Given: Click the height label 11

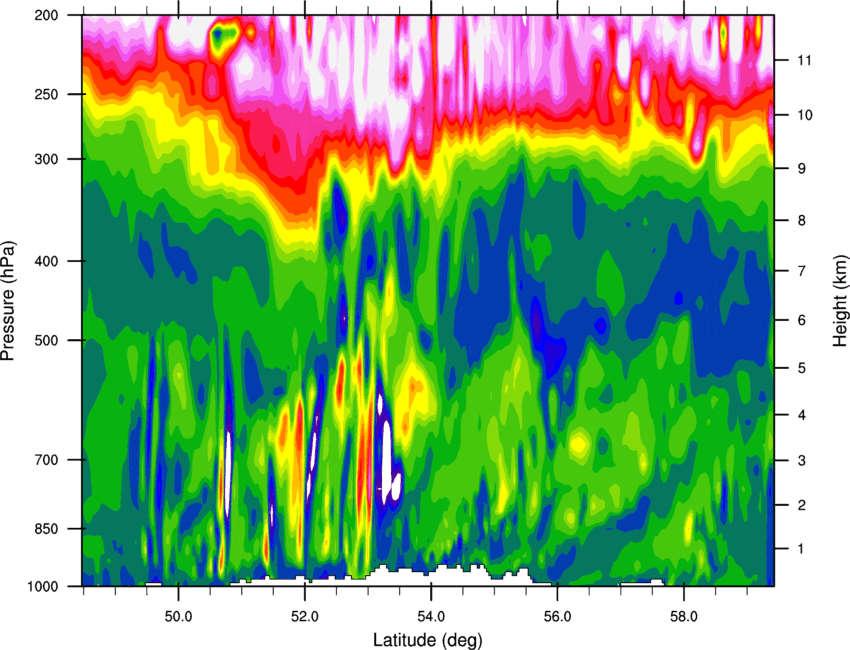Looking at the screenshot, I should click(x=804, y=60).
